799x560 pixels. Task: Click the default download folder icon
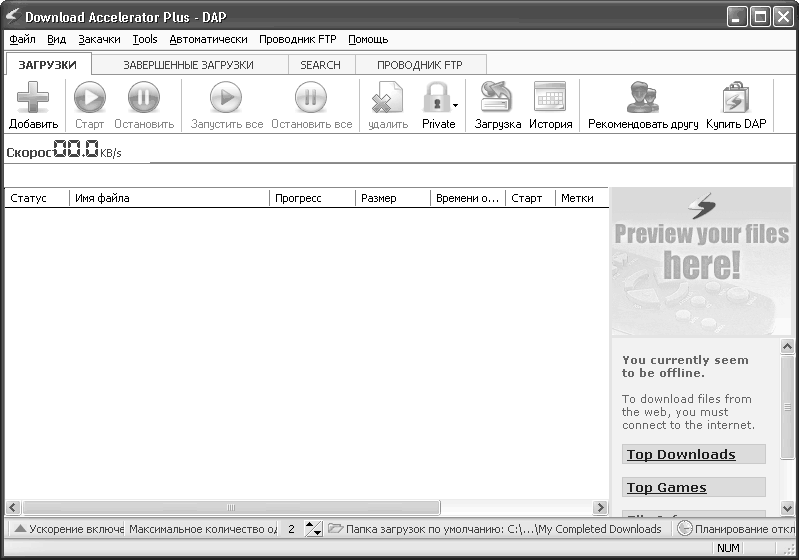pyautogui.click(x=335, y=528)
